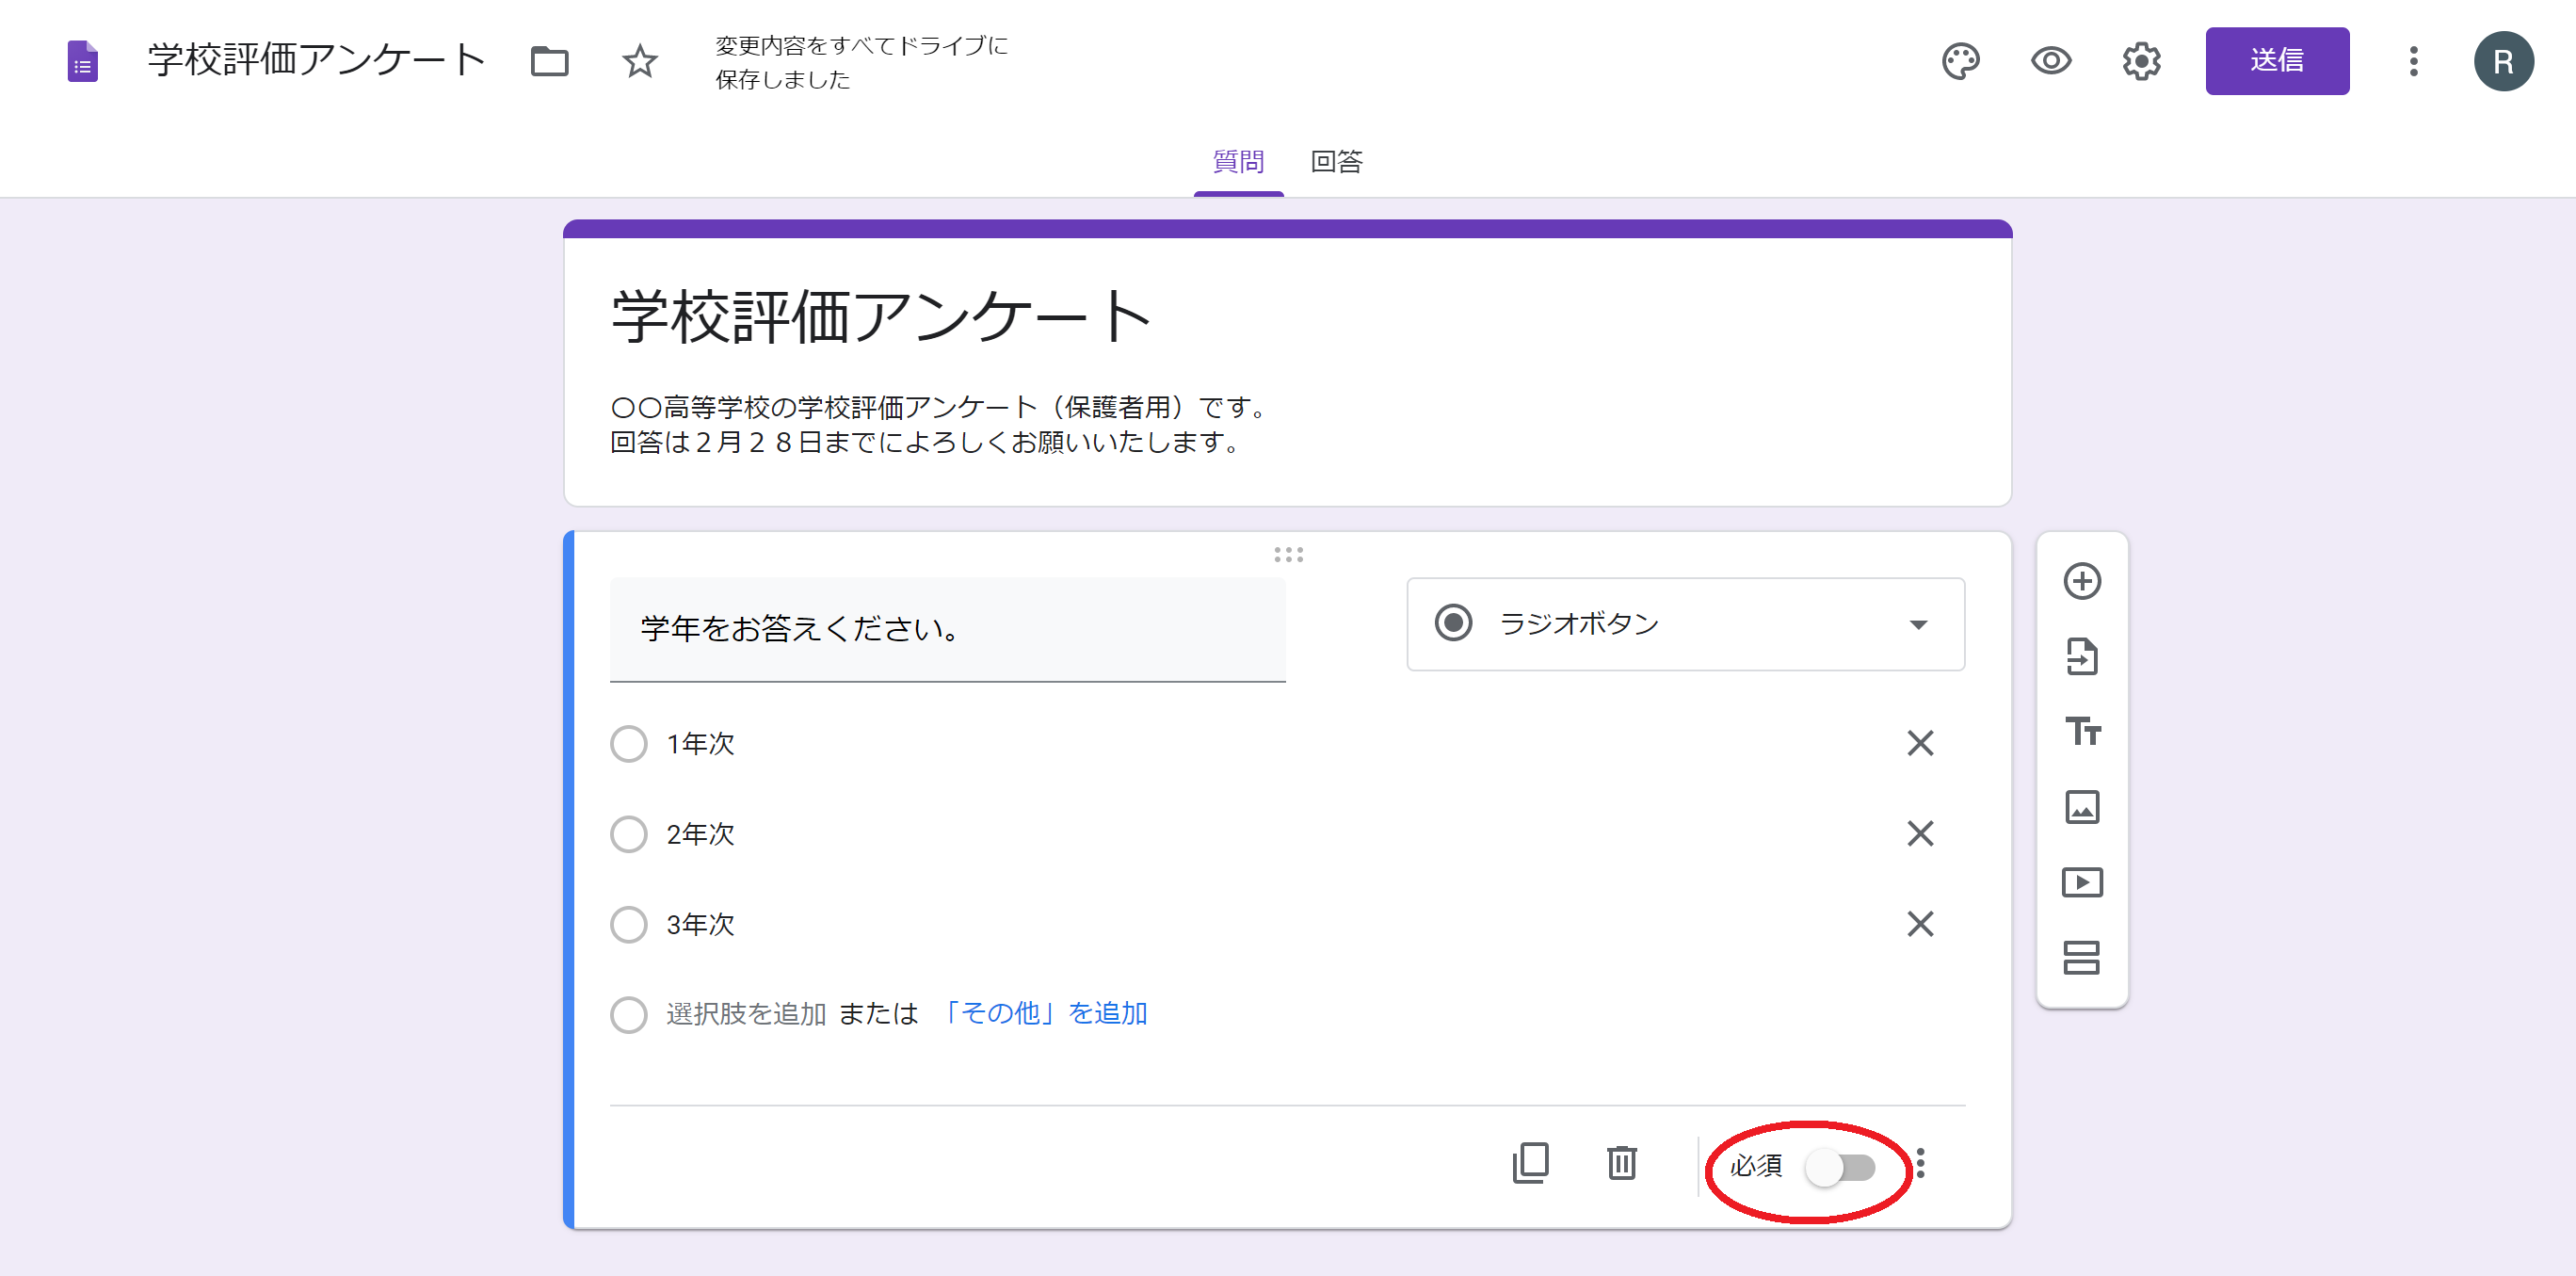Screen dimensions: 2576x1276
Task: Open question type dropdown ラジオボタン
Action: (x=1685, y=624)
